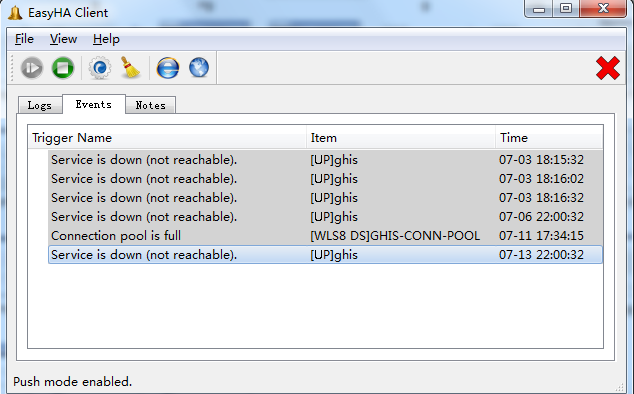Click the Push mode enabled status text
634x394 pixels.
click(72, 381)
